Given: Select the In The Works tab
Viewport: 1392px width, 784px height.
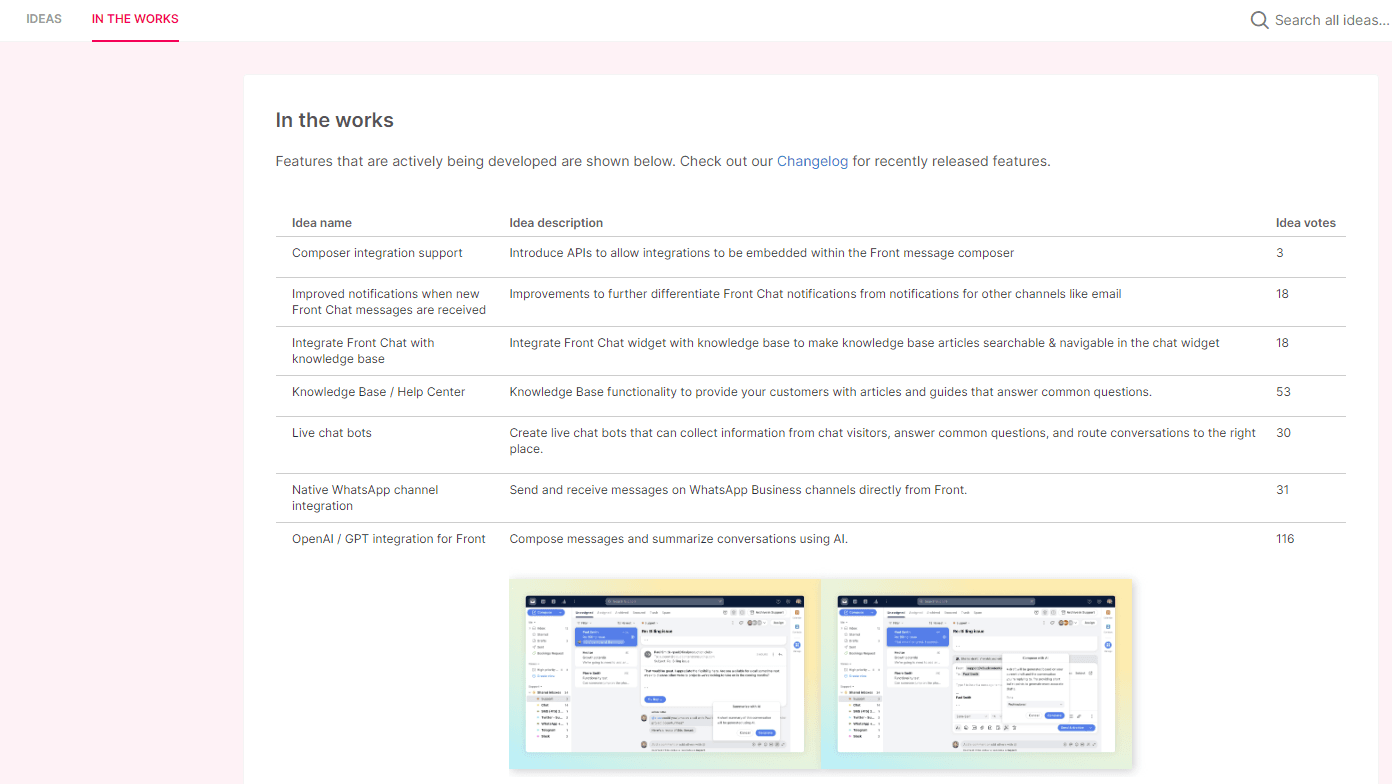Looking at the screenshot, I should [135, 19].
